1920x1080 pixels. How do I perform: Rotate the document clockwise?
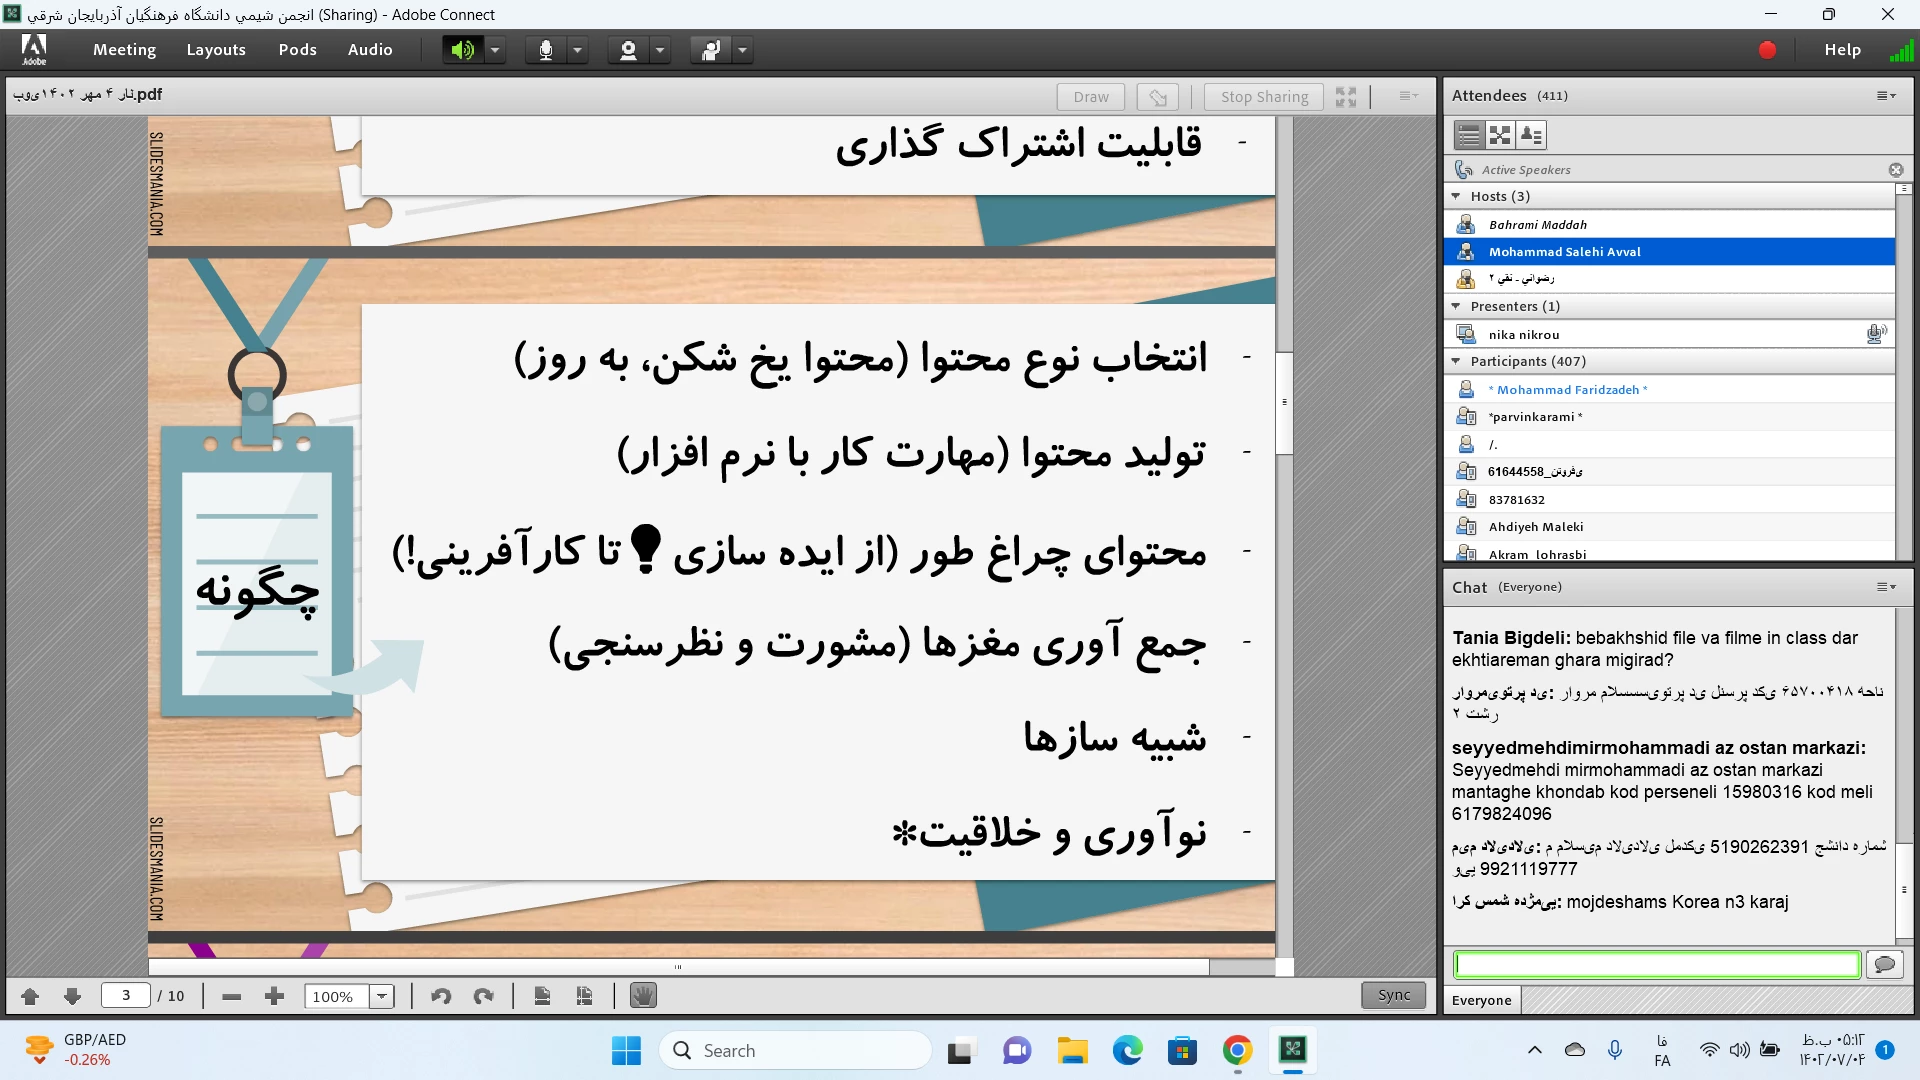(x=484, y=996)
